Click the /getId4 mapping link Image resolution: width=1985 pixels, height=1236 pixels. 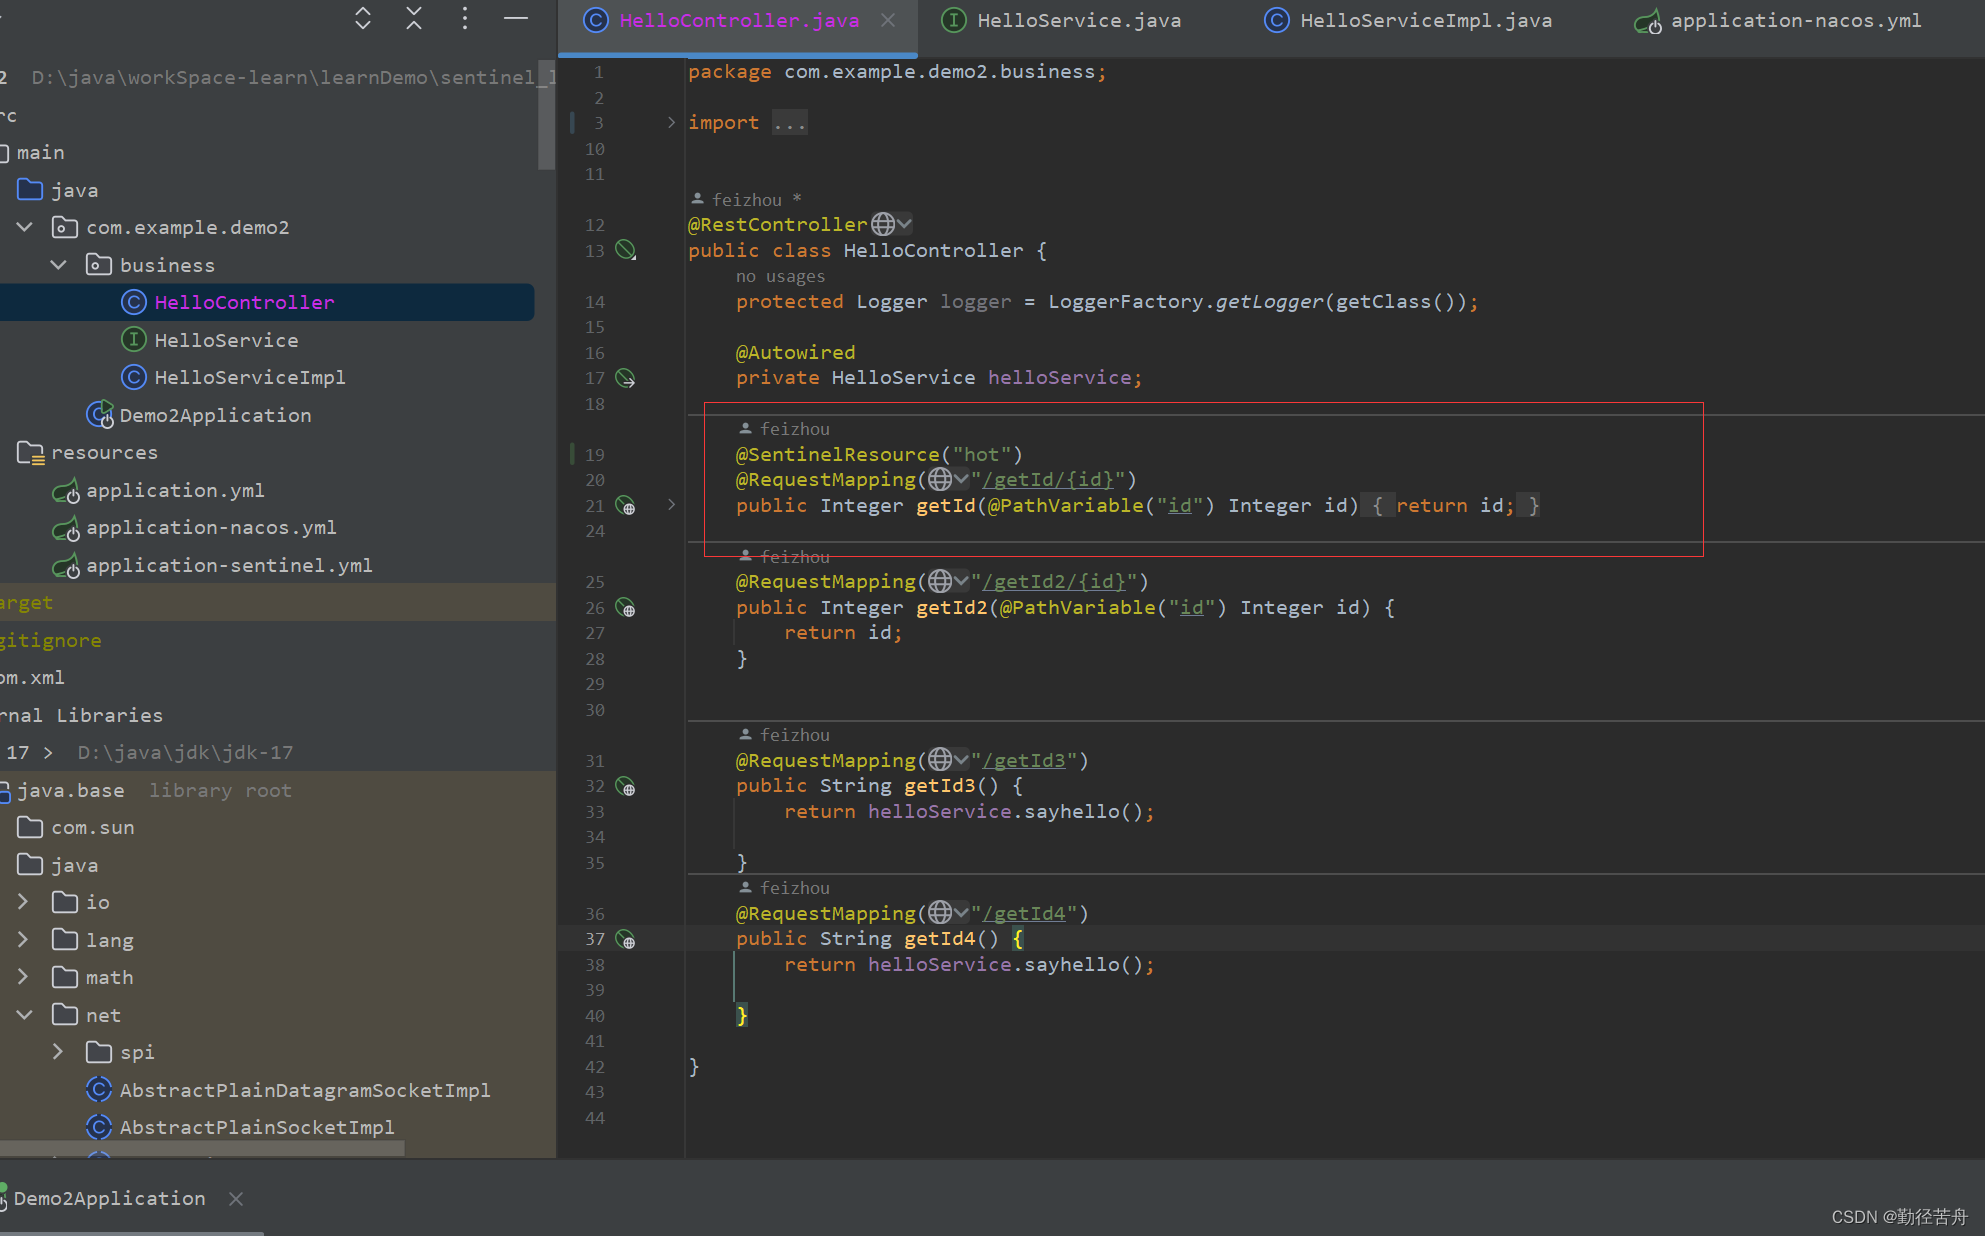[1024, 914]
